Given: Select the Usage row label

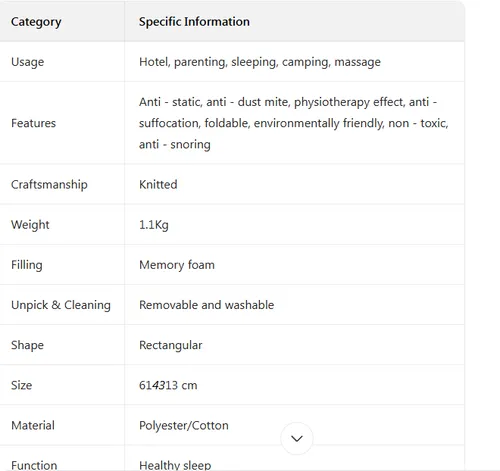Looking at the screenshot, I should click(x=27, y=62).
